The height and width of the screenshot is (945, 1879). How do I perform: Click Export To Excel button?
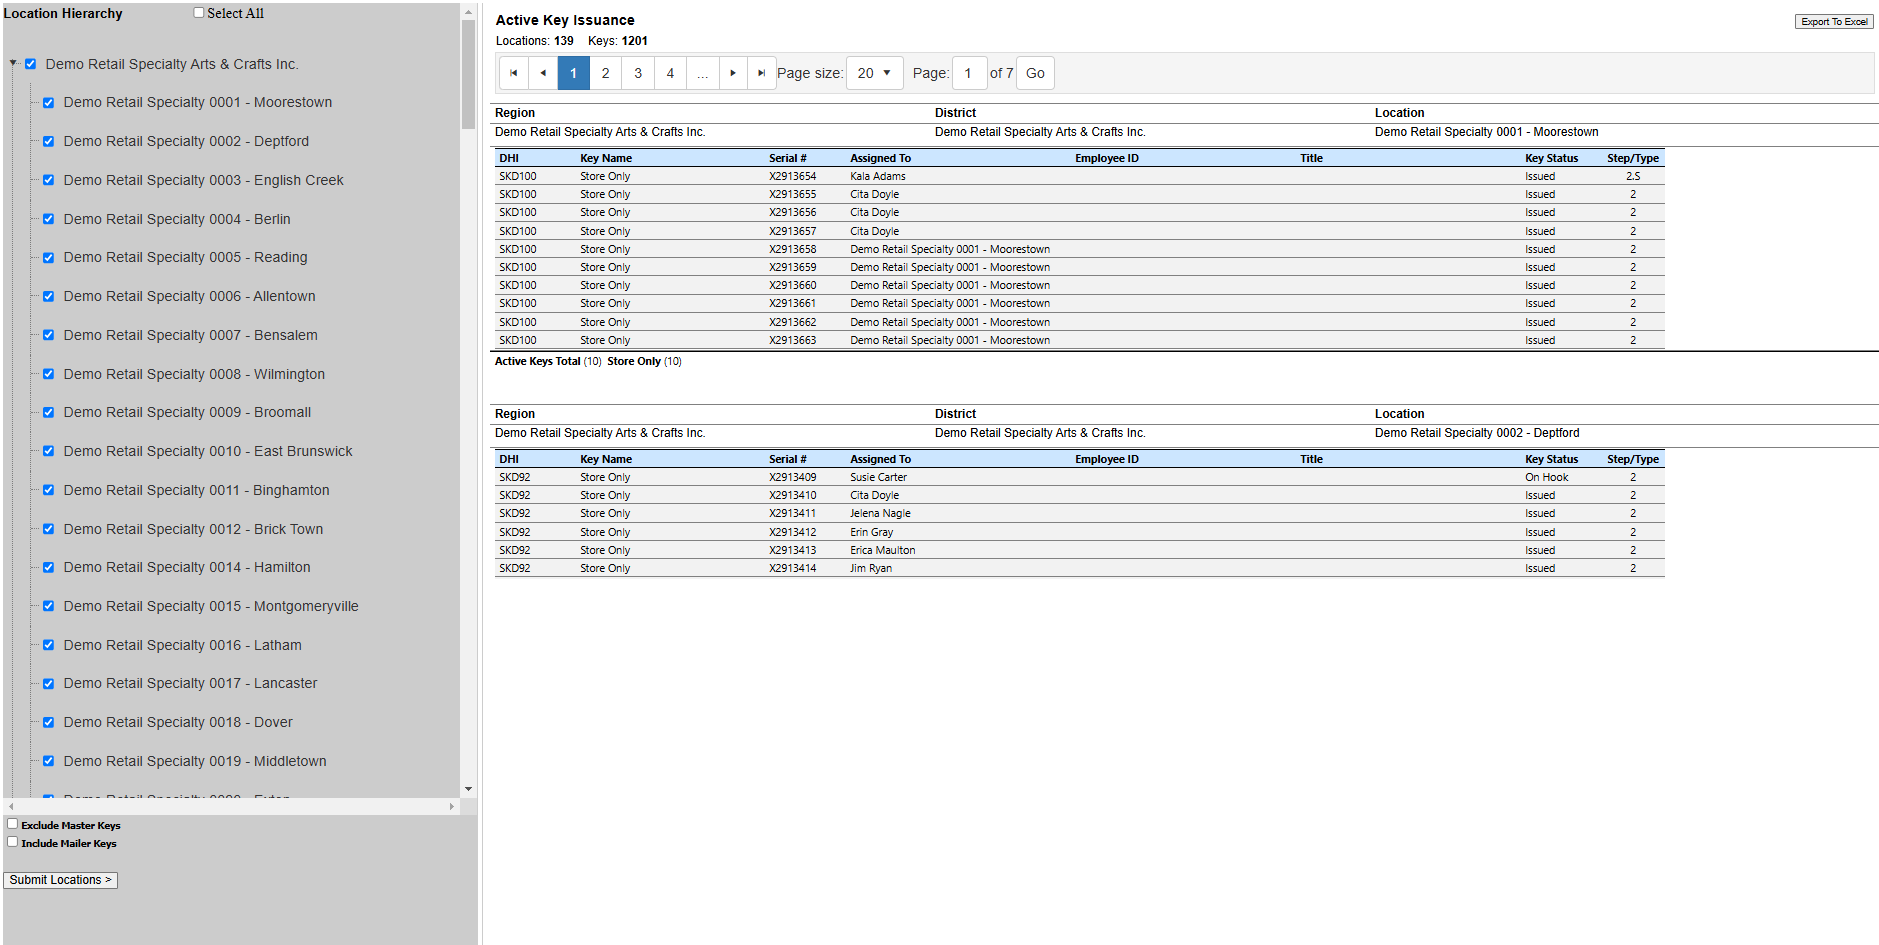click(x=1834, y=22)
